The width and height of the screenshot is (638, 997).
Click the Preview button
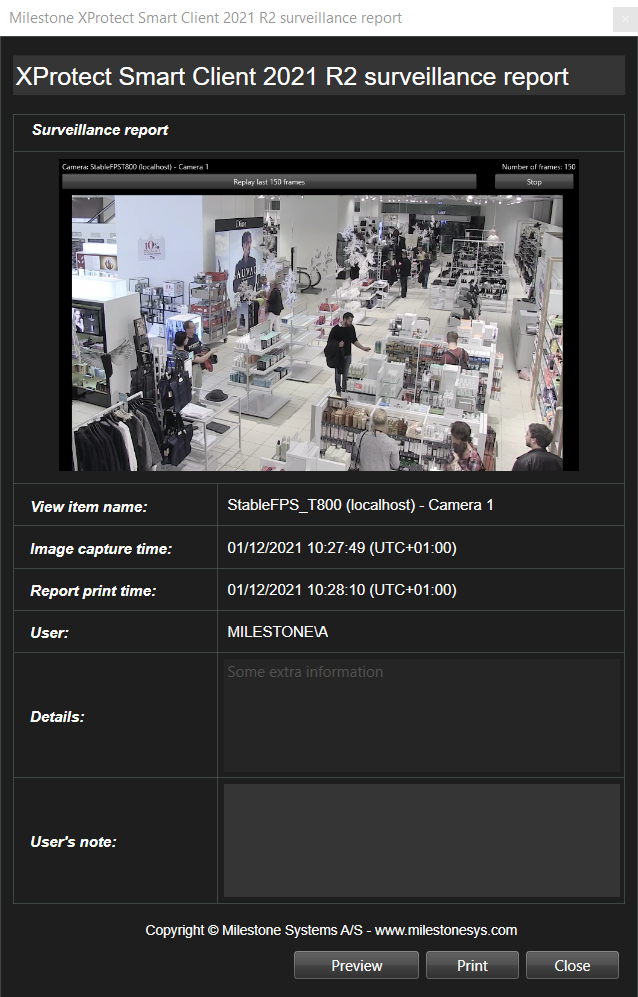[356, 965]
